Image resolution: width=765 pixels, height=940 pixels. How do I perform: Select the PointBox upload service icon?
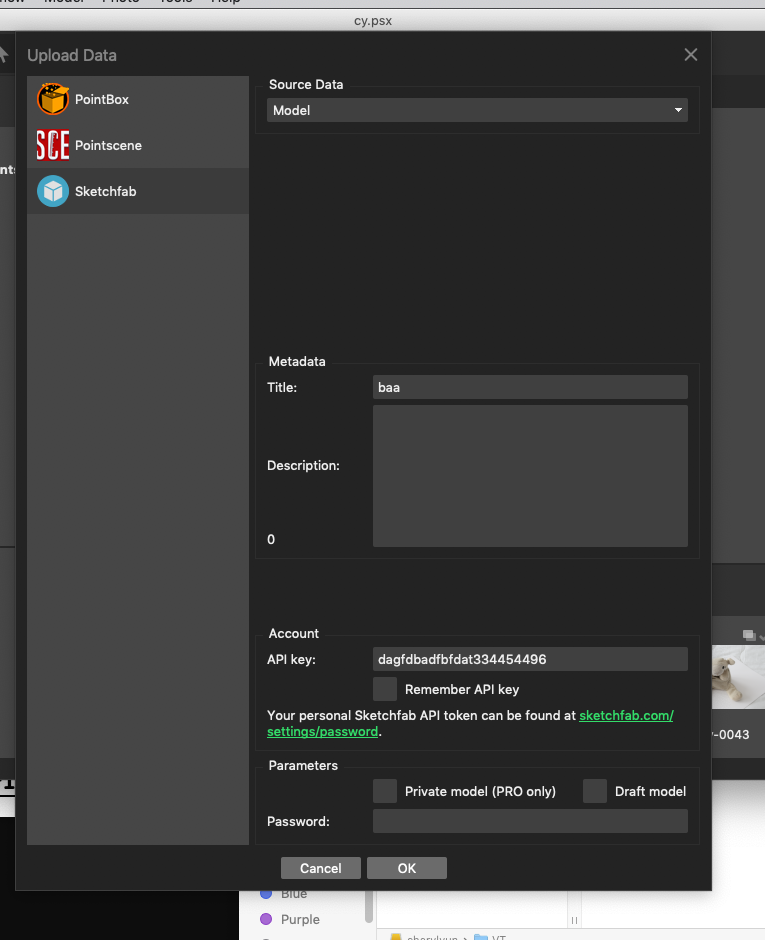click(x=53, y=100)
